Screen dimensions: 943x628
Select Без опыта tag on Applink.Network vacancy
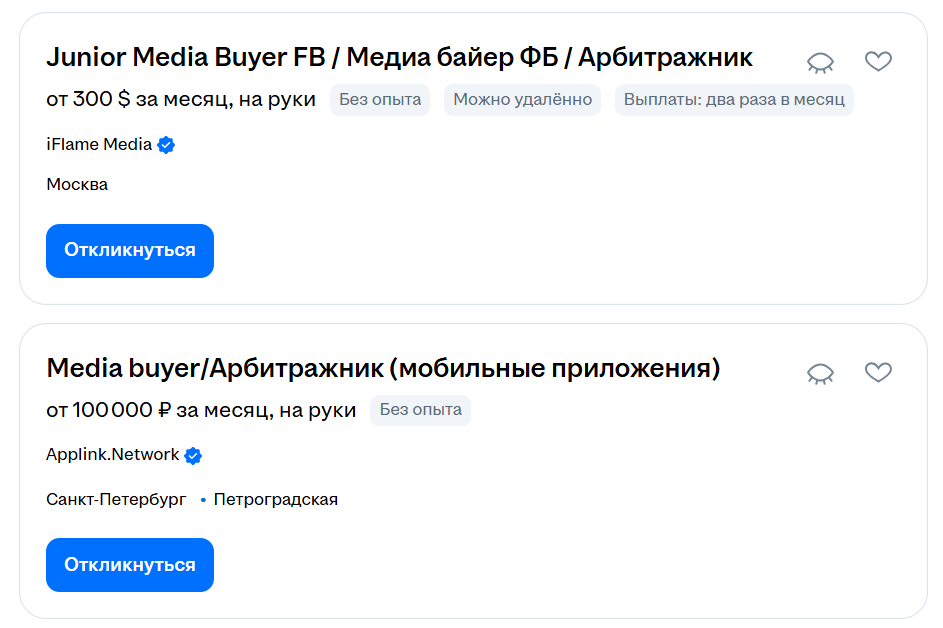(420, 410)
